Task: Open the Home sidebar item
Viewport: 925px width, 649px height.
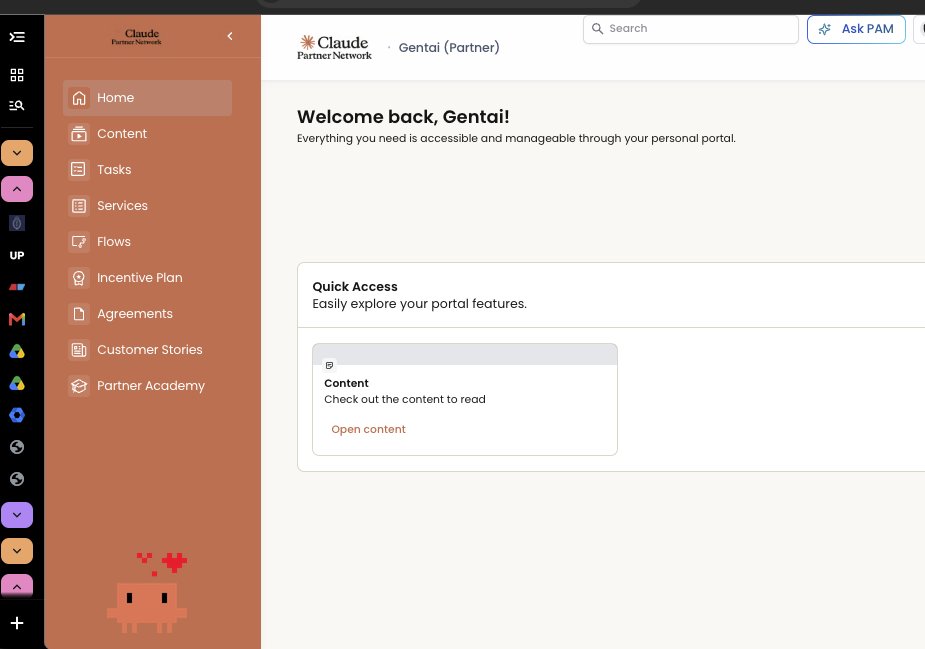Action: pyautogui.click(x=147, y=98)
